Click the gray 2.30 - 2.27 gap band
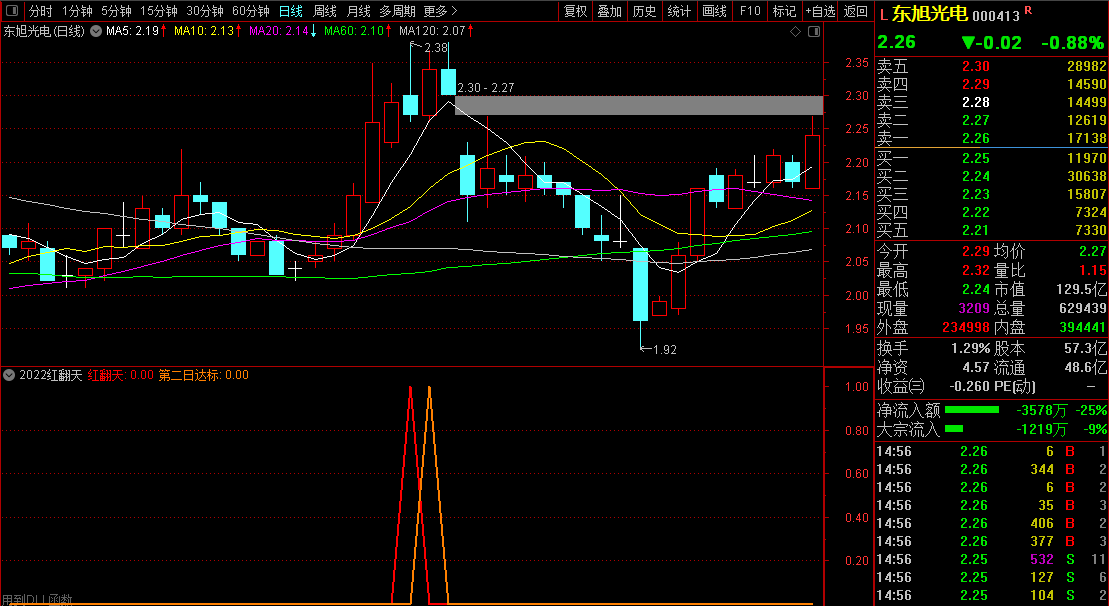Viewport: 1109px width, 606px height. tap(639, 105)
